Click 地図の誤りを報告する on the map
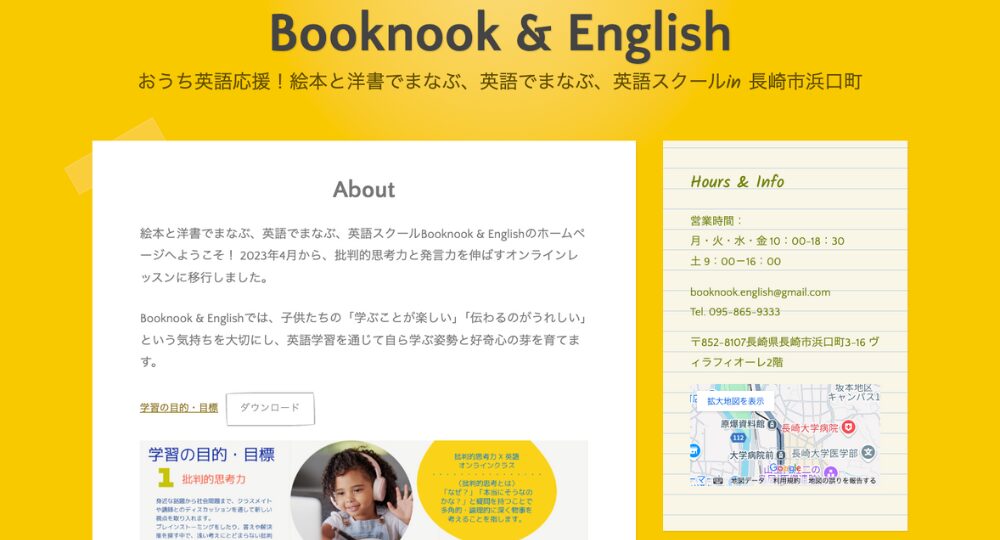Viewport: 1000px width, 540px height. (842, 481)
